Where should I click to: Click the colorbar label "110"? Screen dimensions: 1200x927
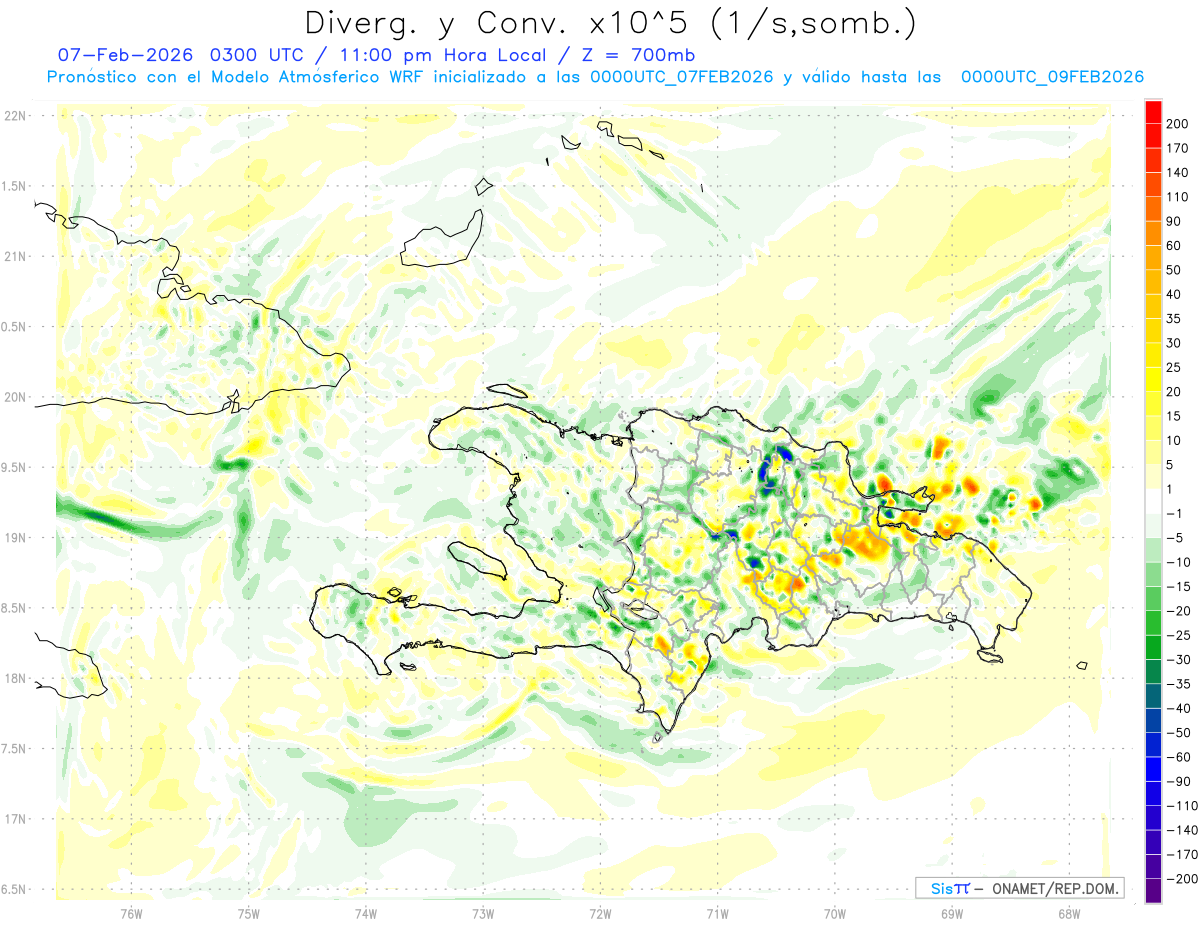[x=1179, y=197]
